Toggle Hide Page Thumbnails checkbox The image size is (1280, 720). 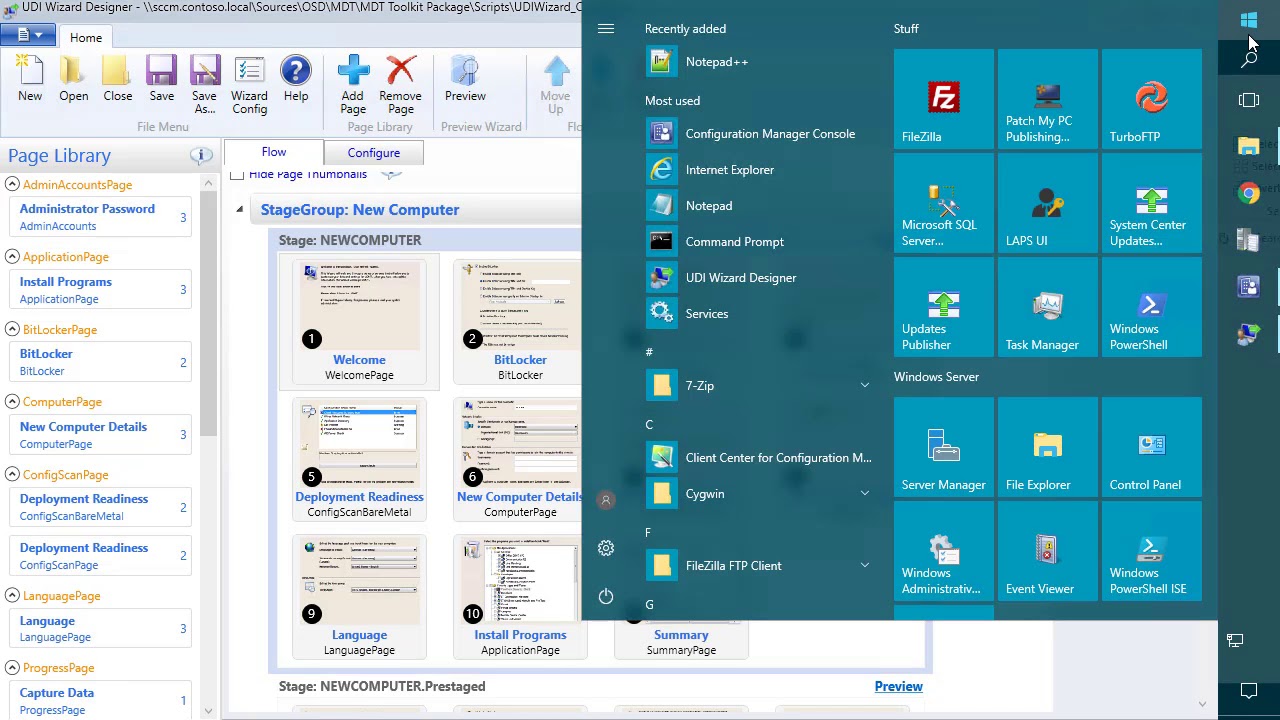pos(237,174)
